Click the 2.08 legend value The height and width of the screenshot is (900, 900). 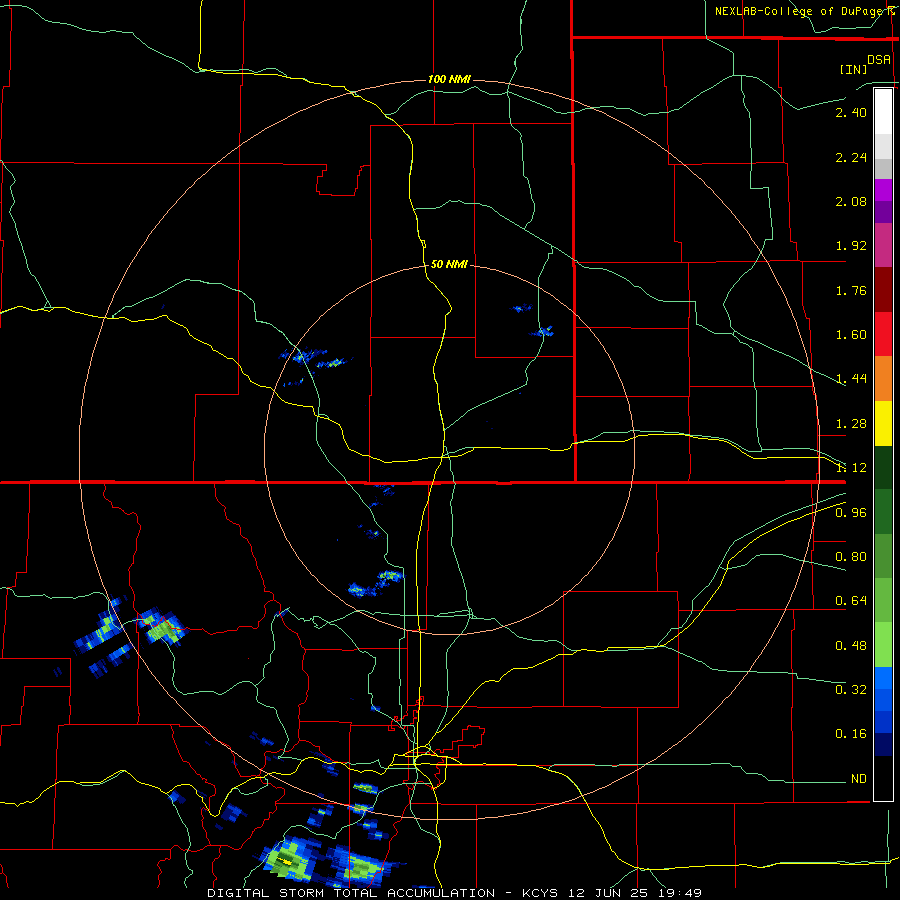click(851, 201)
